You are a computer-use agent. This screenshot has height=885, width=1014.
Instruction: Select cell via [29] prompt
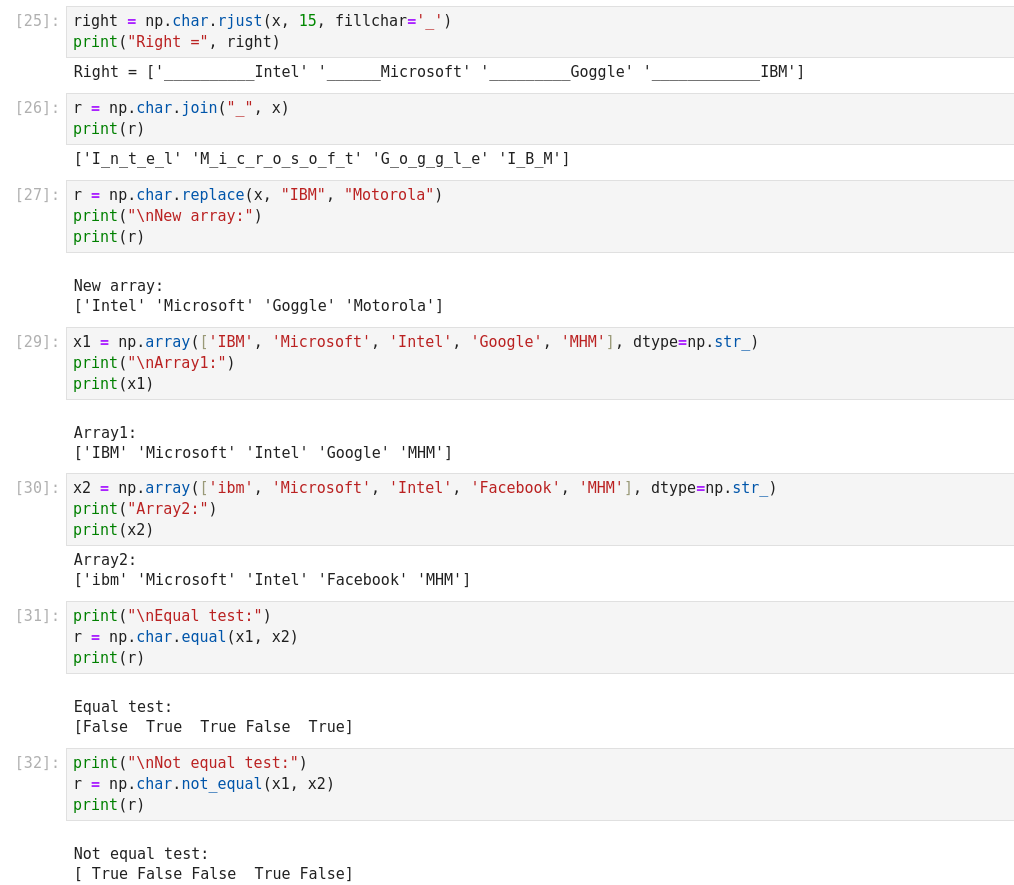[x=37, y=342]
